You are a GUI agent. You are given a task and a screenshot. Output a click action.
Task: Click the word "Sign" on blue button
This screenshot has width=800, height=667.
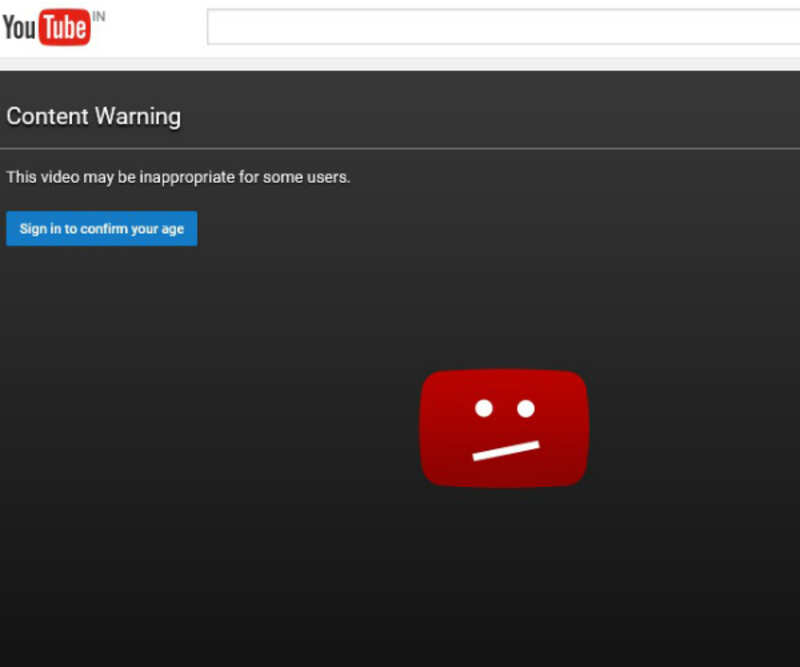tap(33, 229)
